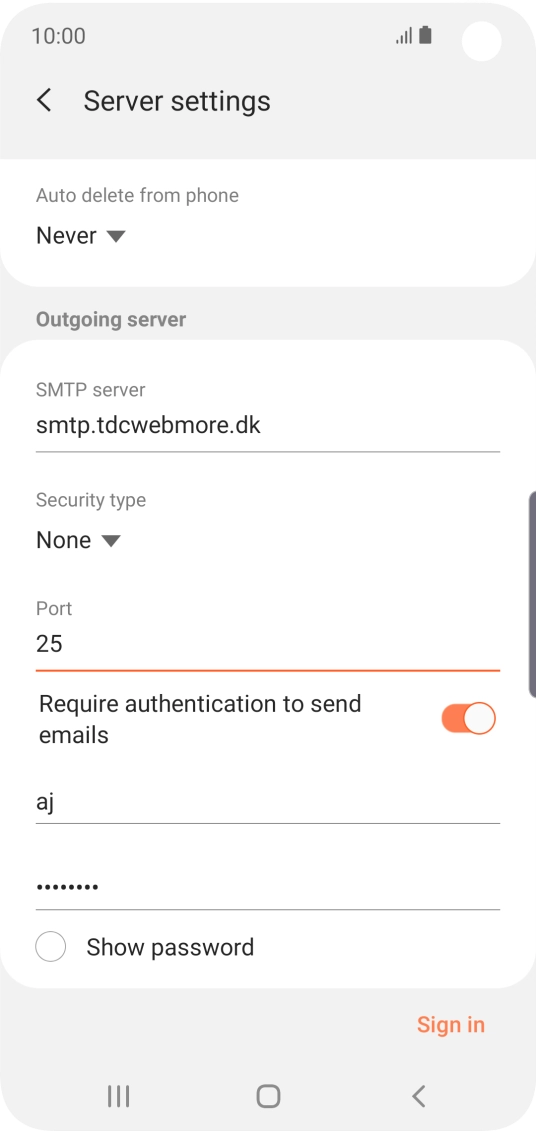Tap the Outgoing server section header

pyautogui.click(x=111, y=319)
